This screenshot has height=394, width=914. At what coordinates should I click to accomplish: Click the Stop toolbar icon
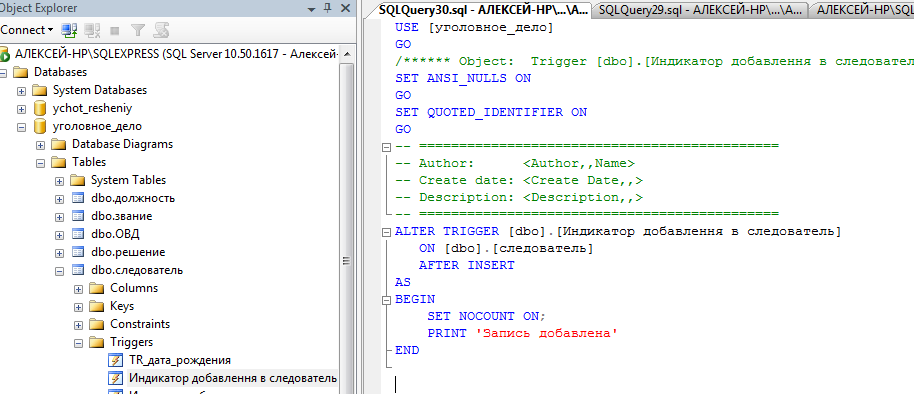115,30
